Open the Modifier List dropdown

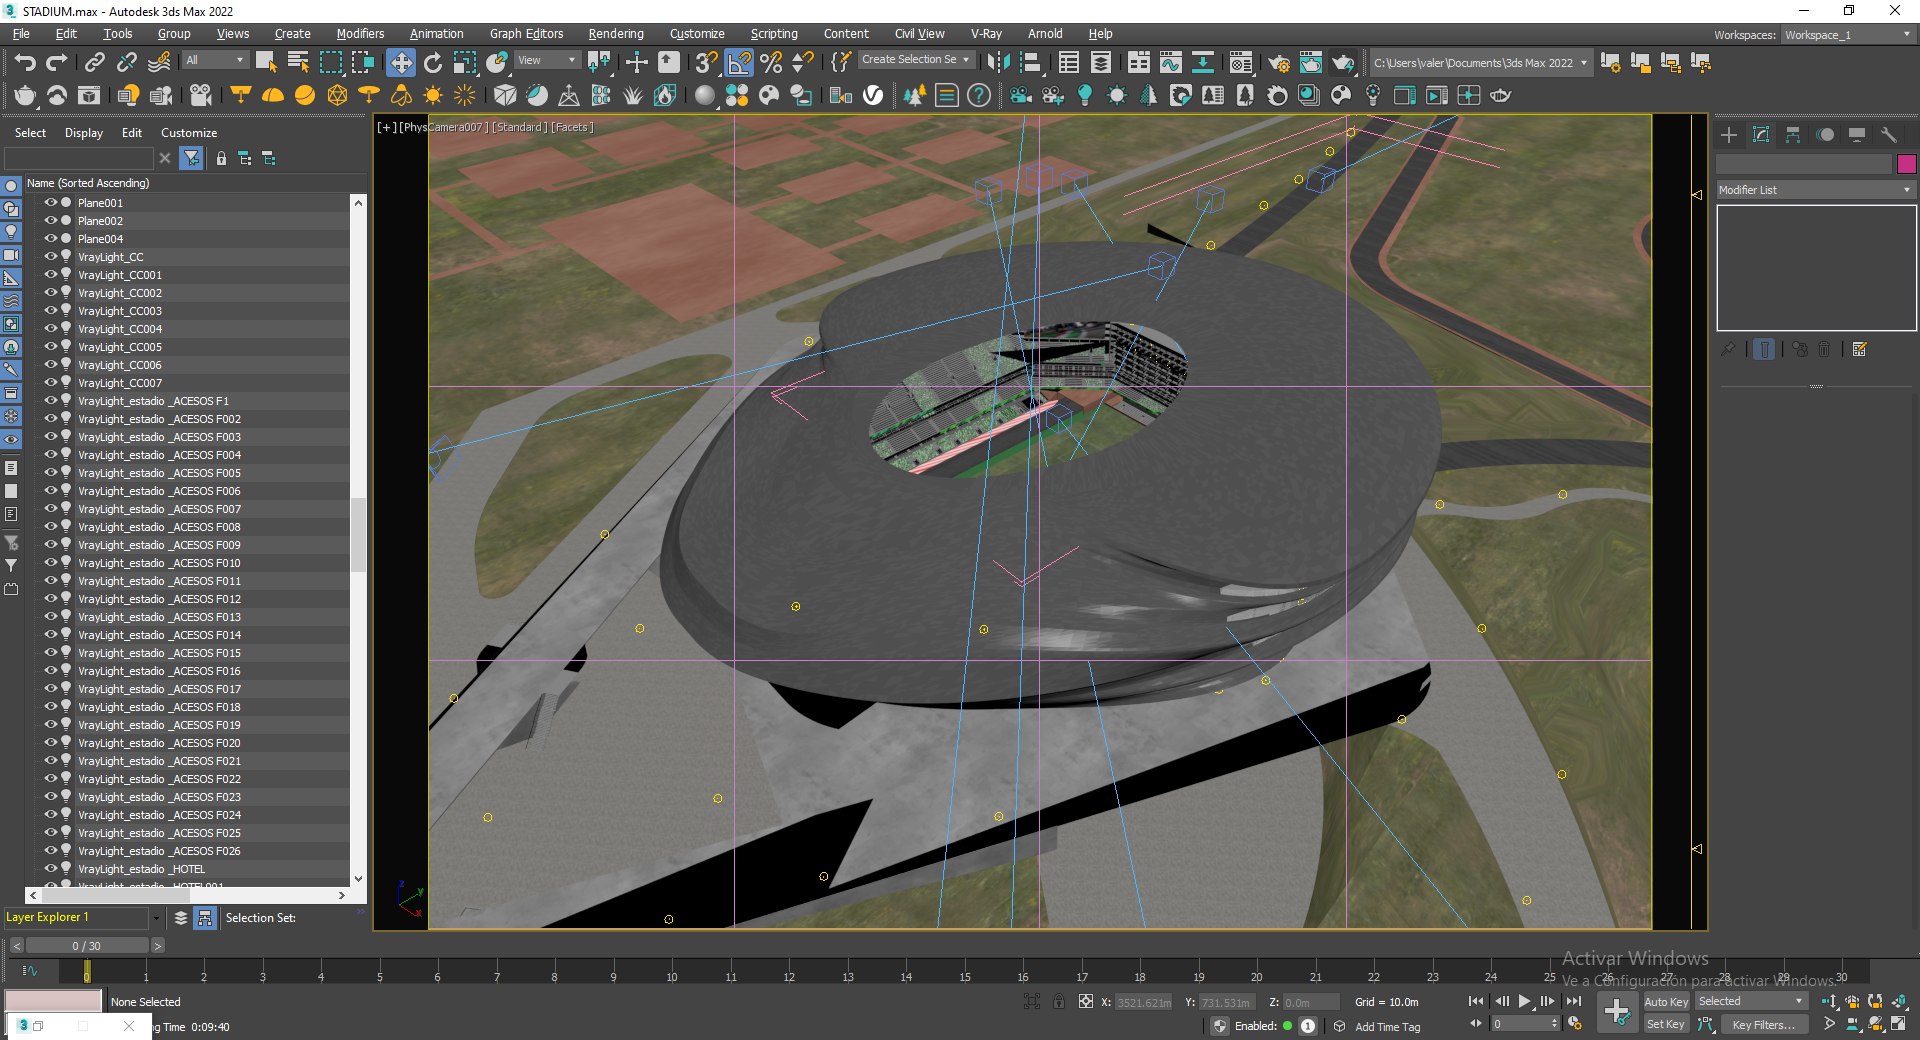[1816, 190]
